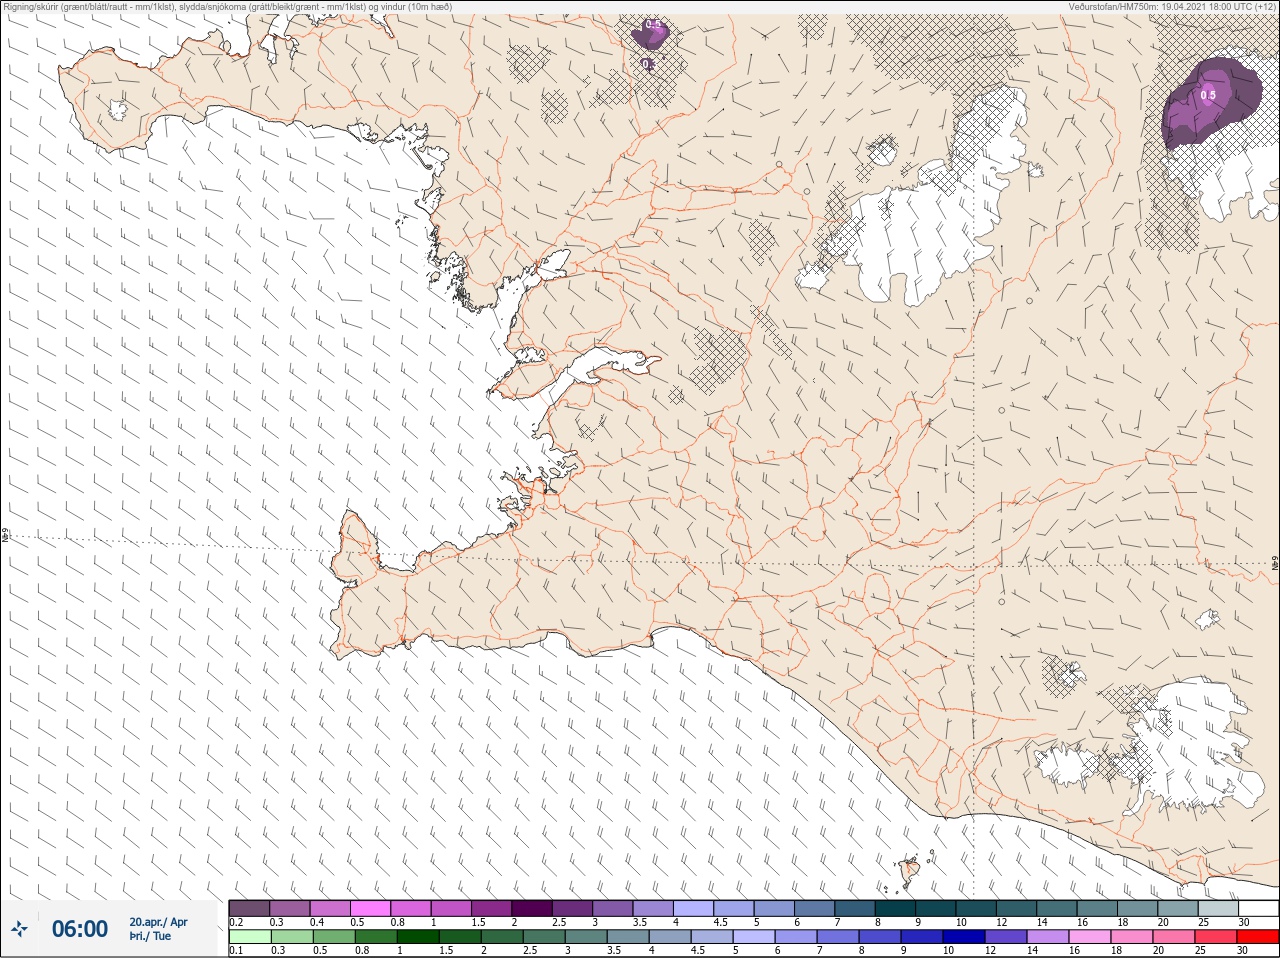The width and height of the screenshot is (1280, 958).
Task: Select the pale green swatch above 0.1 in lower legend
Action: [x=250, y=937]
